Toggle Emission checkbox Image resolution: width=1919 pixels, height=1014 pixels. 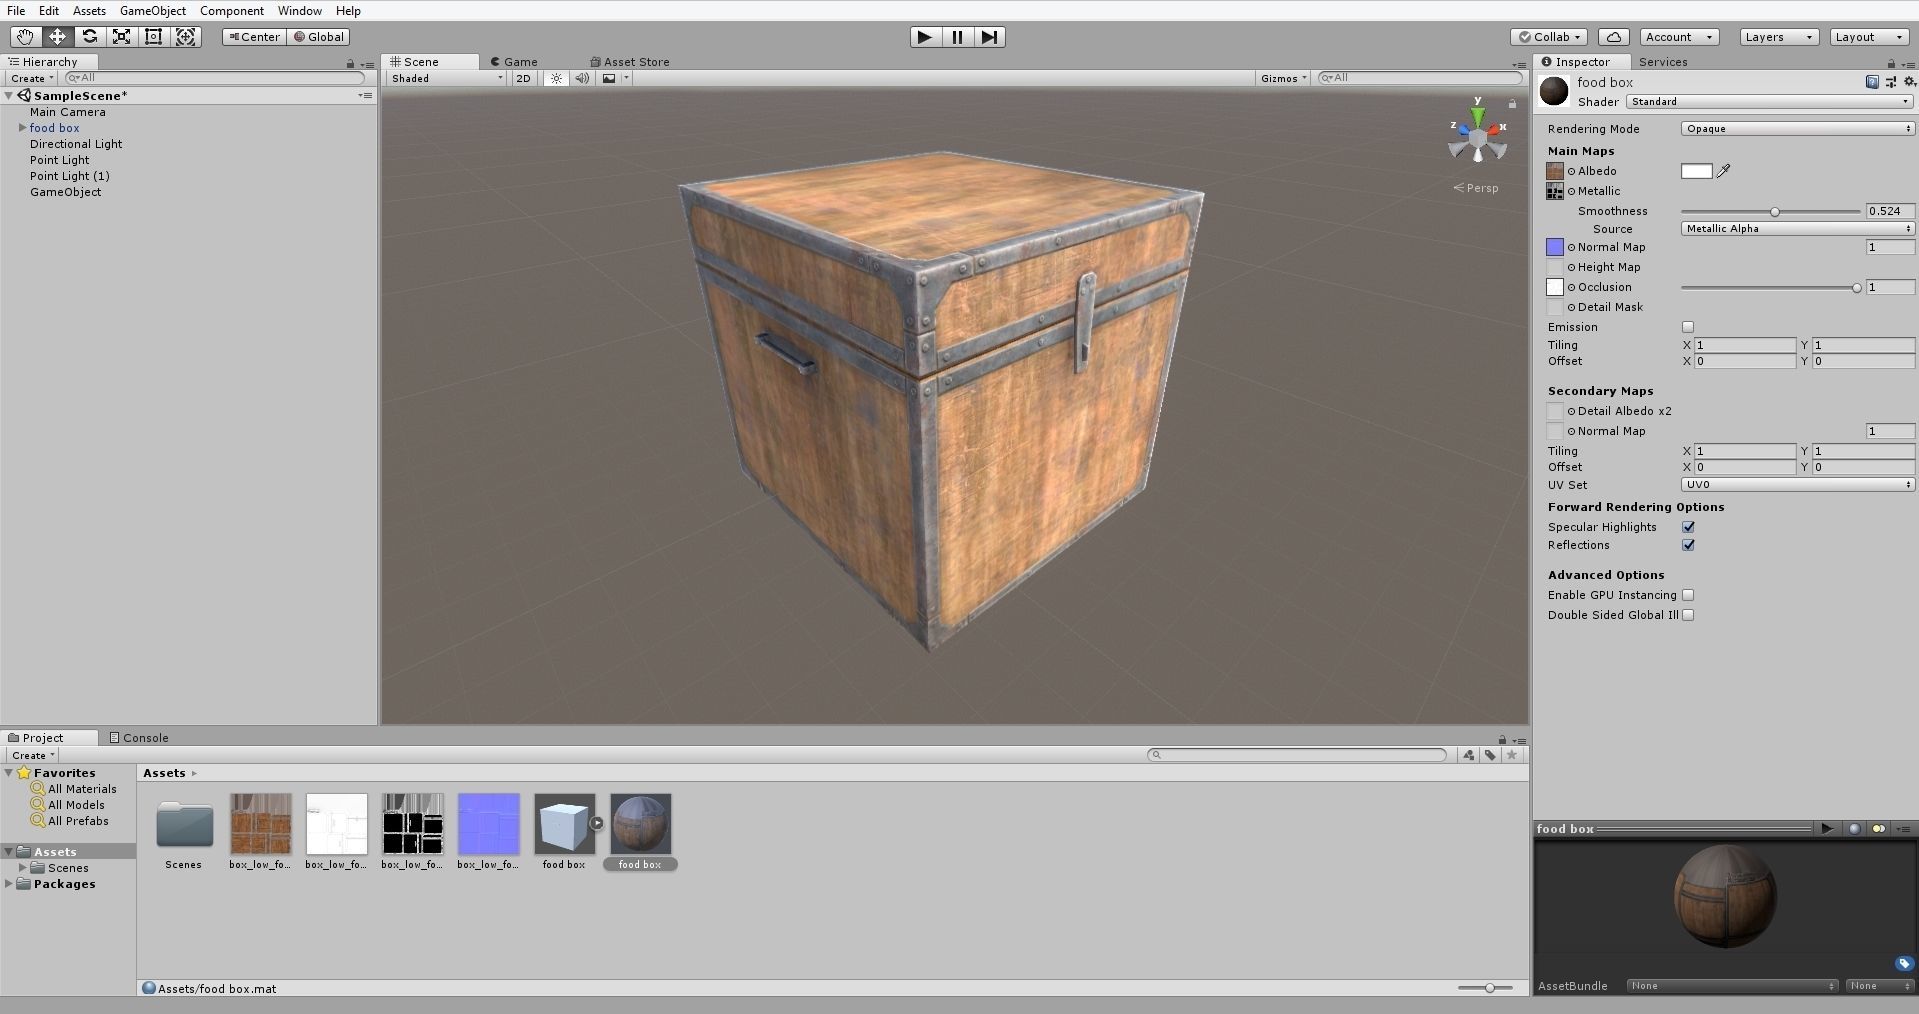coord(1688,327)
